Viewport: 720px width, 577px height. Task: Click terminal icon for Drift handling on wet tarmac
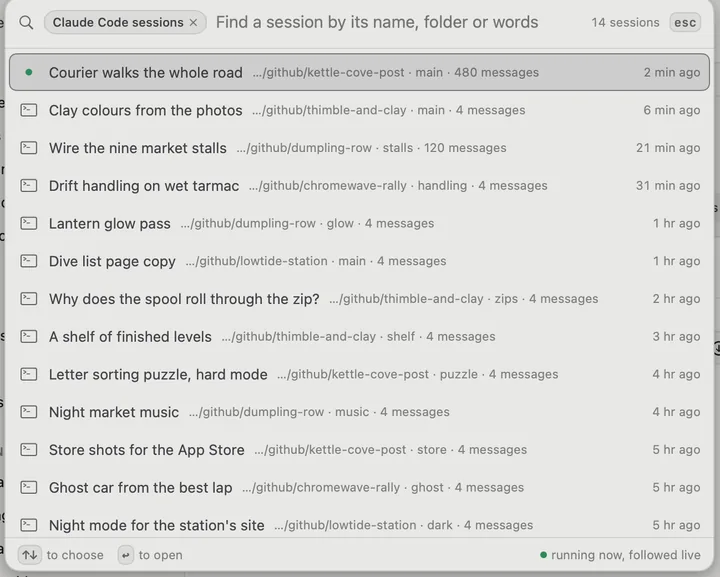[x=28, y=185]
